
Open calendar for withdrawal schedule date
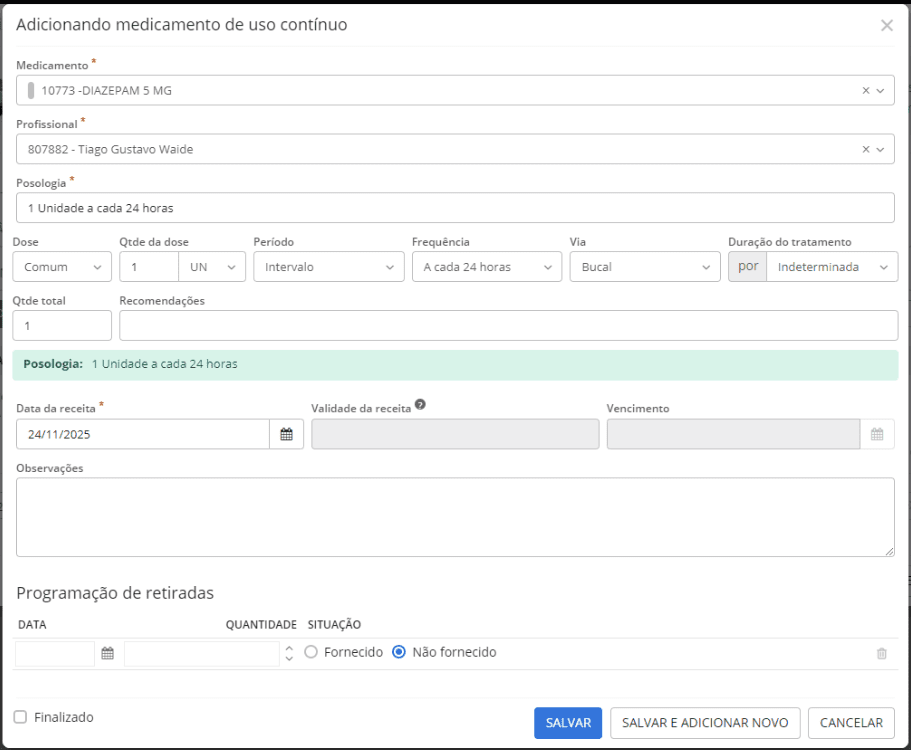107,653
